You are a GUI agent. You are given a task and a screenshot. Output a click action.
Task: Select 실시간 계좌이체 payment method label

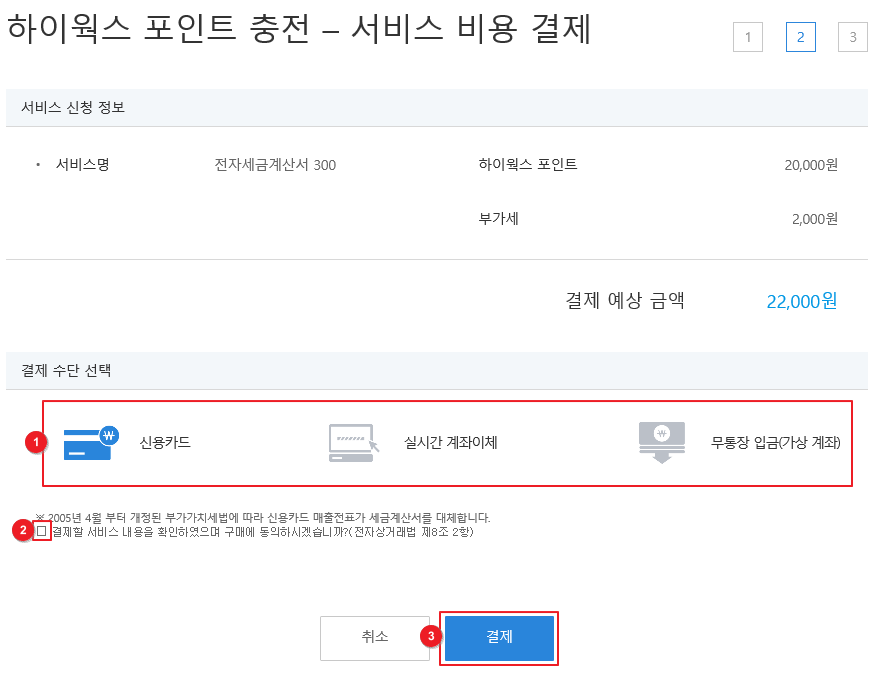451,443
